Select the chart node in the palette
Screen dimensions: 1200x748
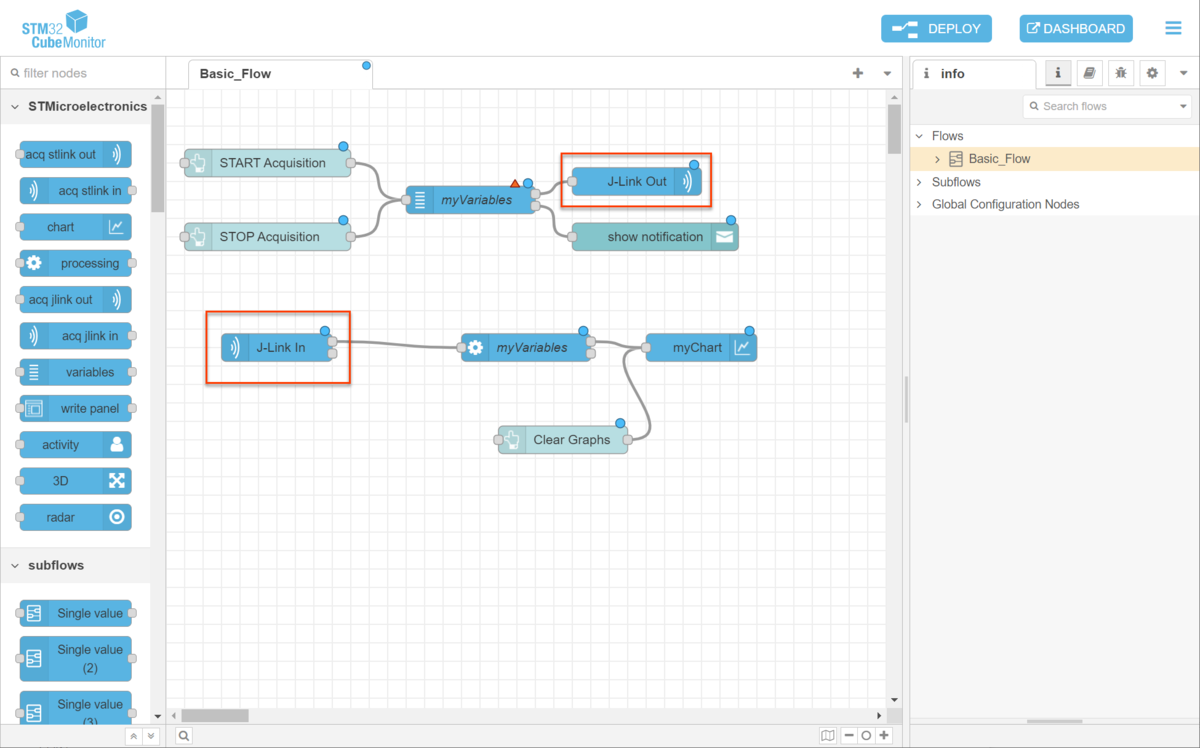(x=74, y=227)
